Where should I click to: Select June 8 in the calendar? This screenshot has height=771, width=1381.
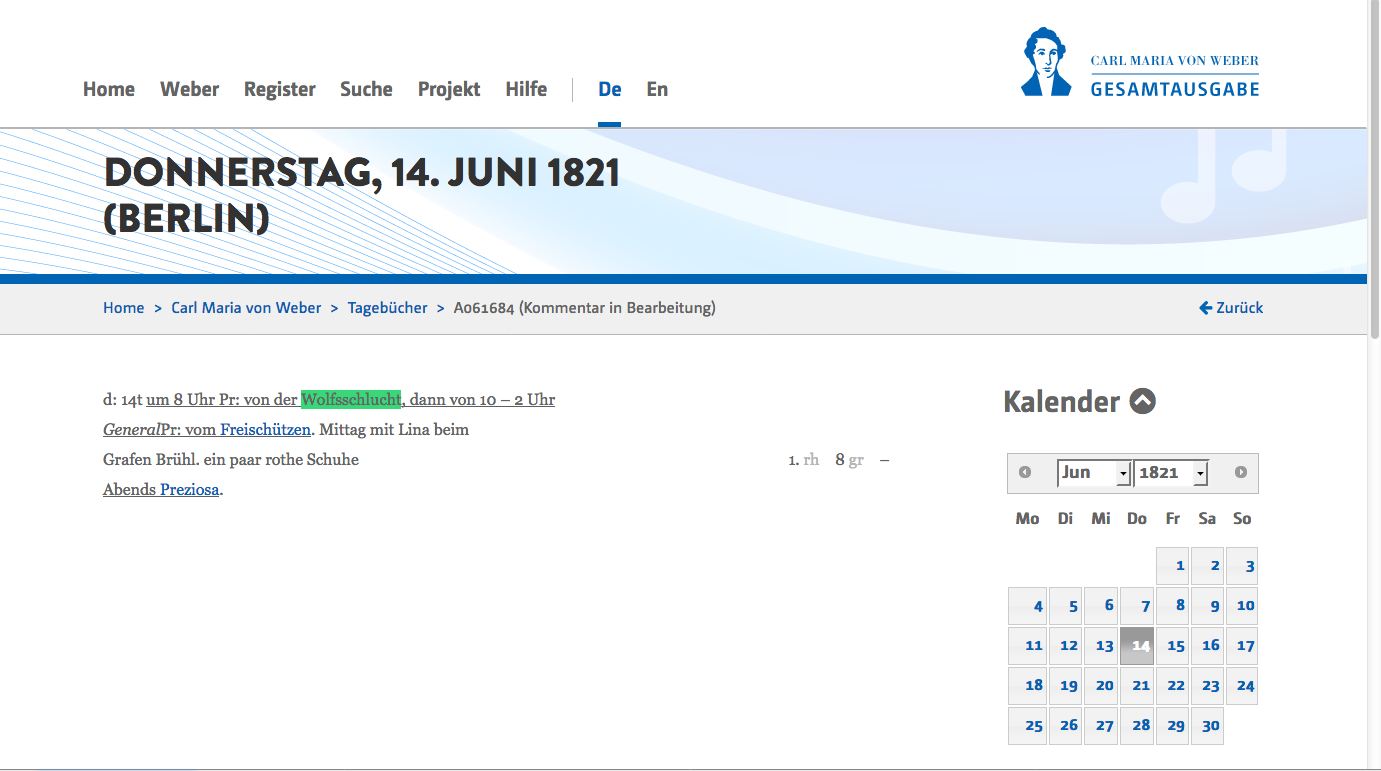click(x=1173, y=606)
